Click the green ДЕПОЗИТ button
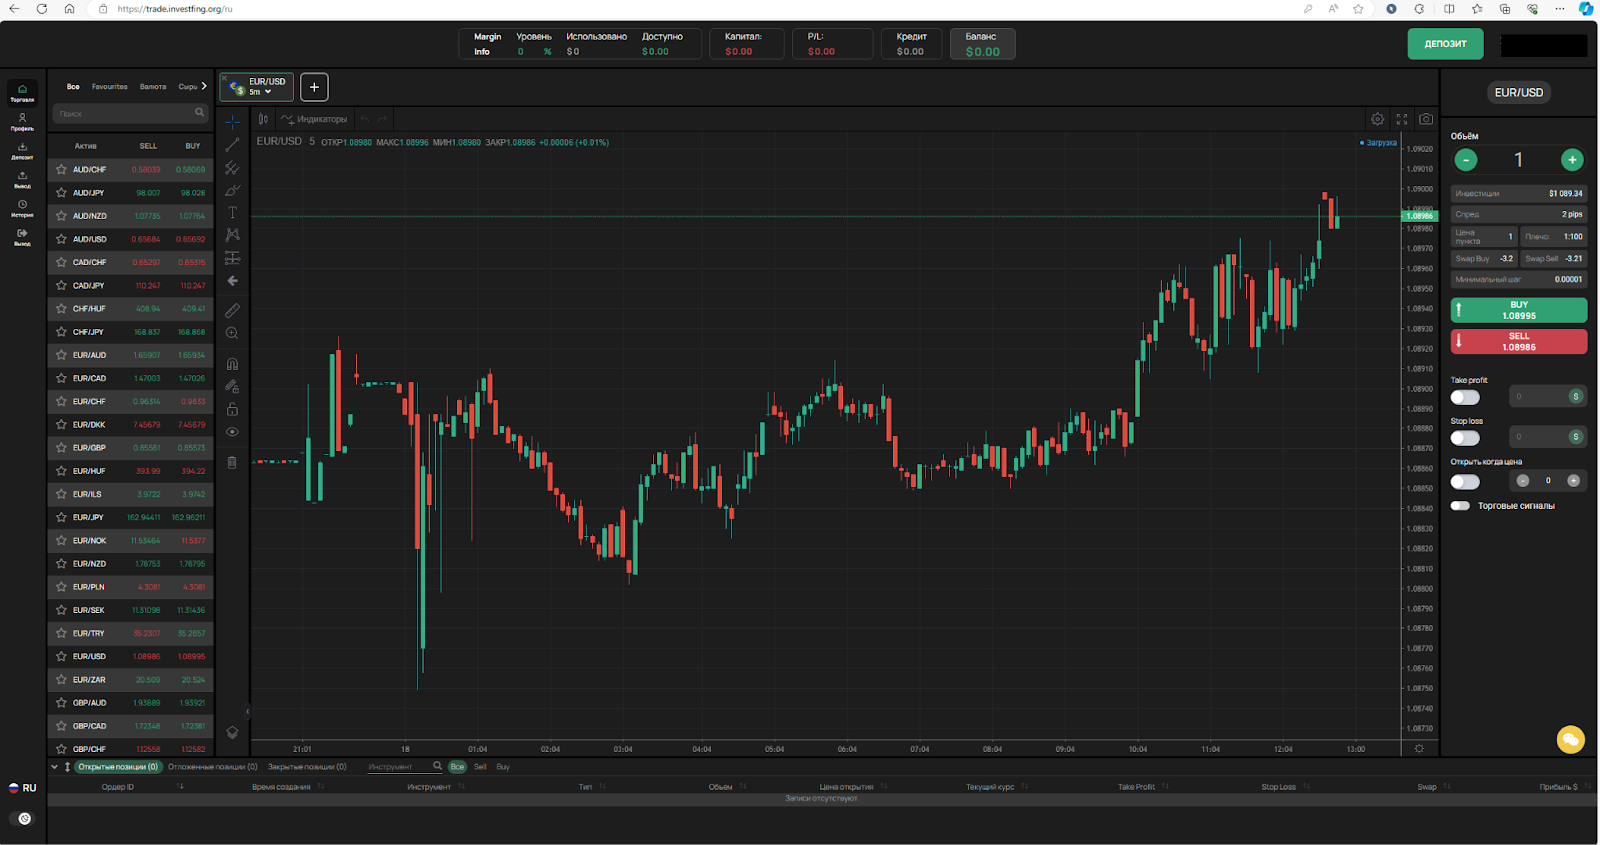Image resolution: width=1600 pixels, height=845 pixels. pyautogui.click(x=1445, y=44)
